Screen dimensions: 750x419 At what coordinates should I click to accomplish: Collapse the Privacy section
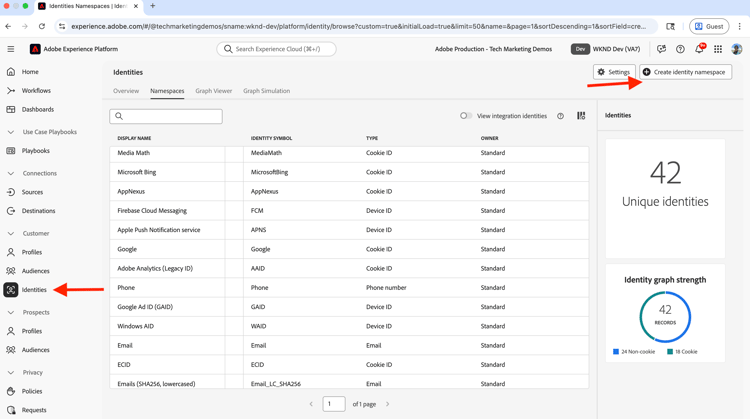tap(11, 373)
